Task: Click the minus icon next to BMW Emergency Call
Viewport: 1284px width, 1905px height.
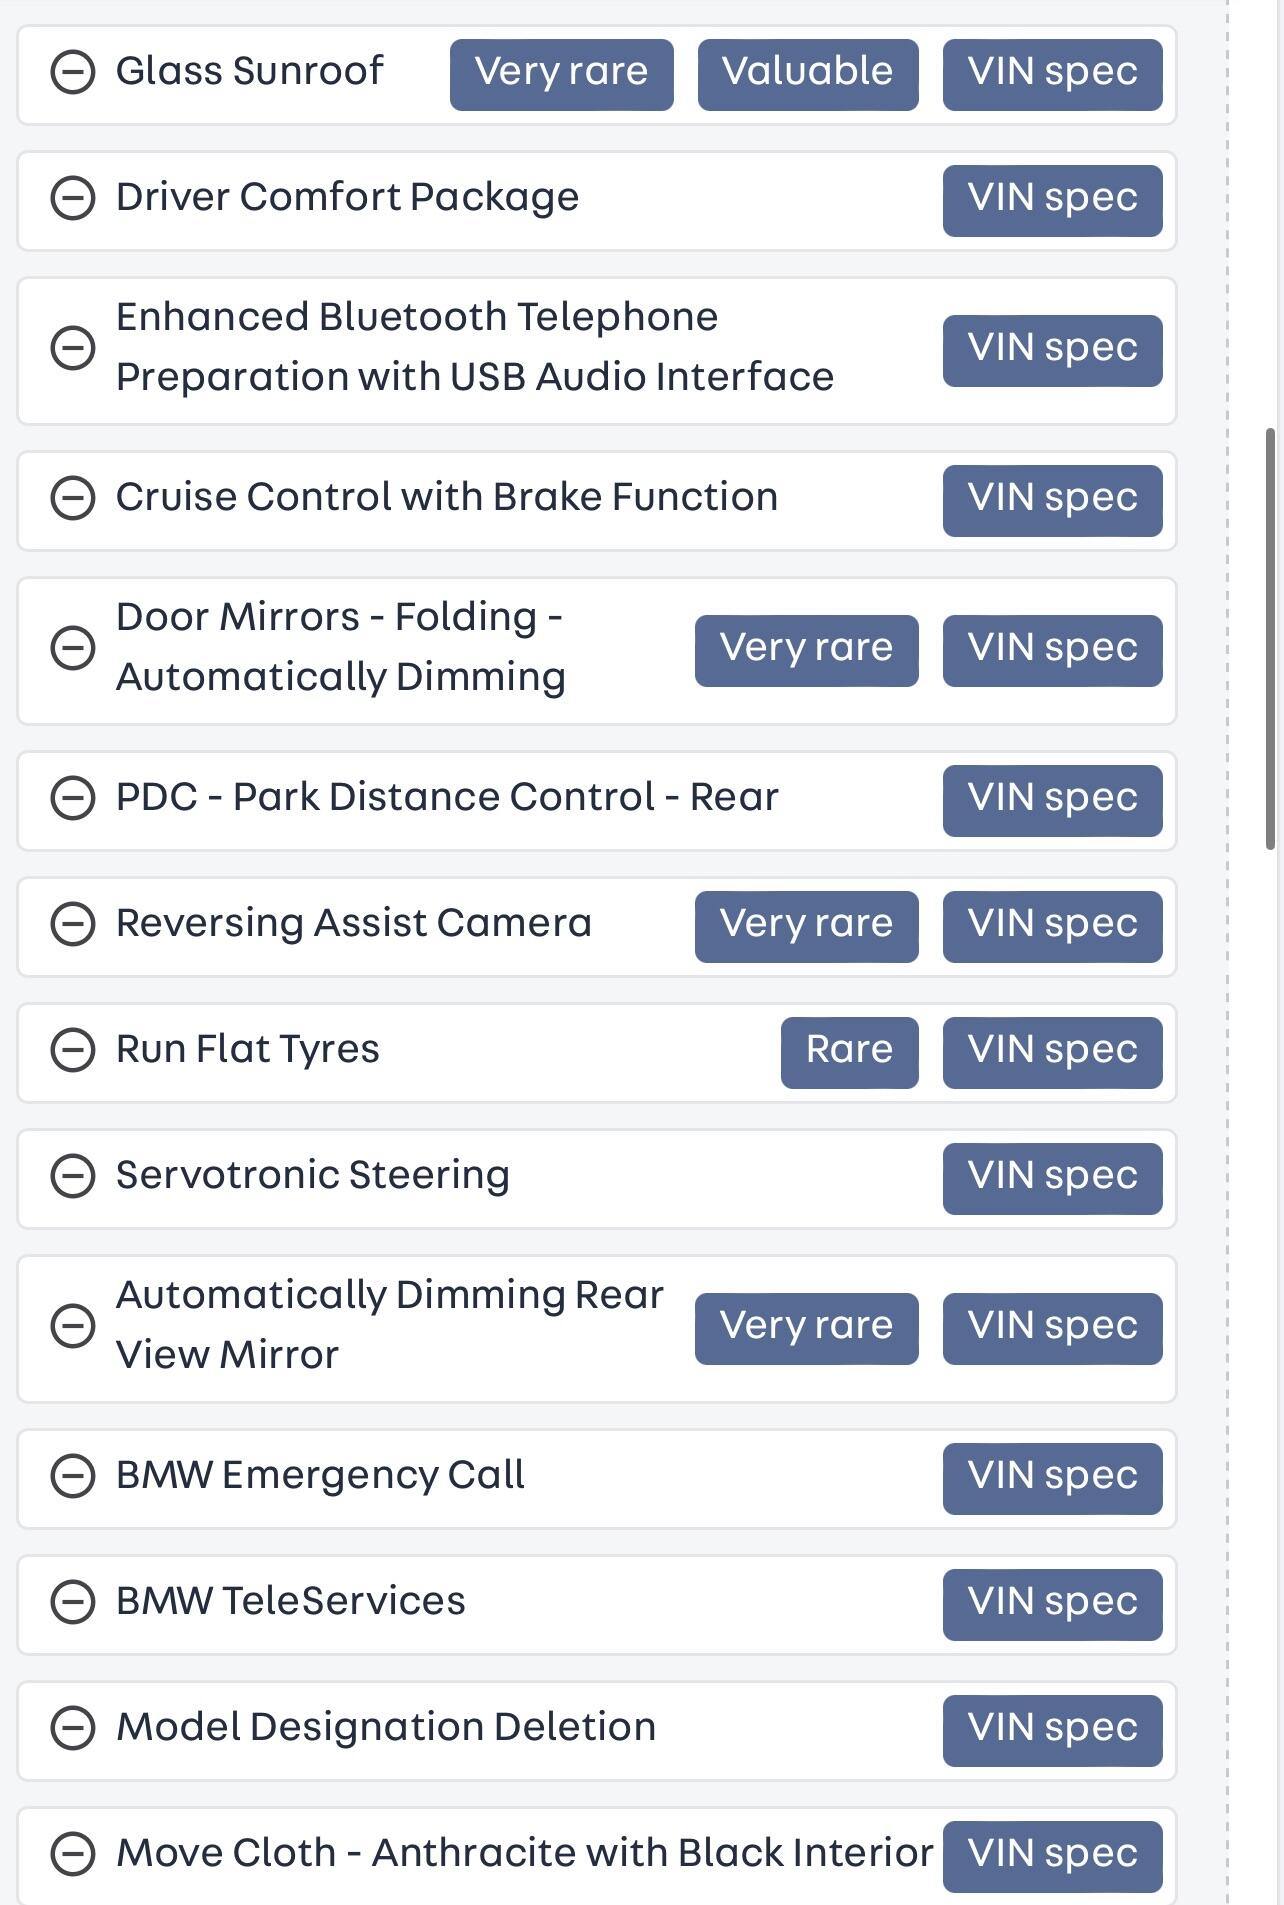Action: [x=73, y=1476]
